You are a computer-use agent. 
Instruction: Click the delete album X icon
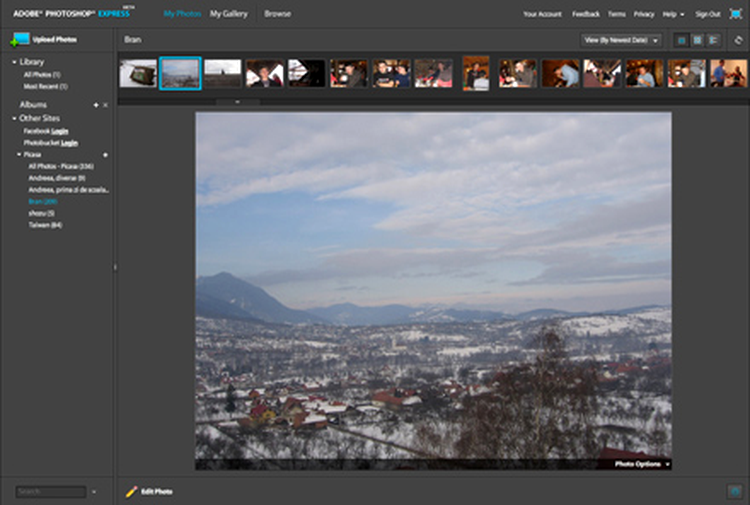click(105, 105)
